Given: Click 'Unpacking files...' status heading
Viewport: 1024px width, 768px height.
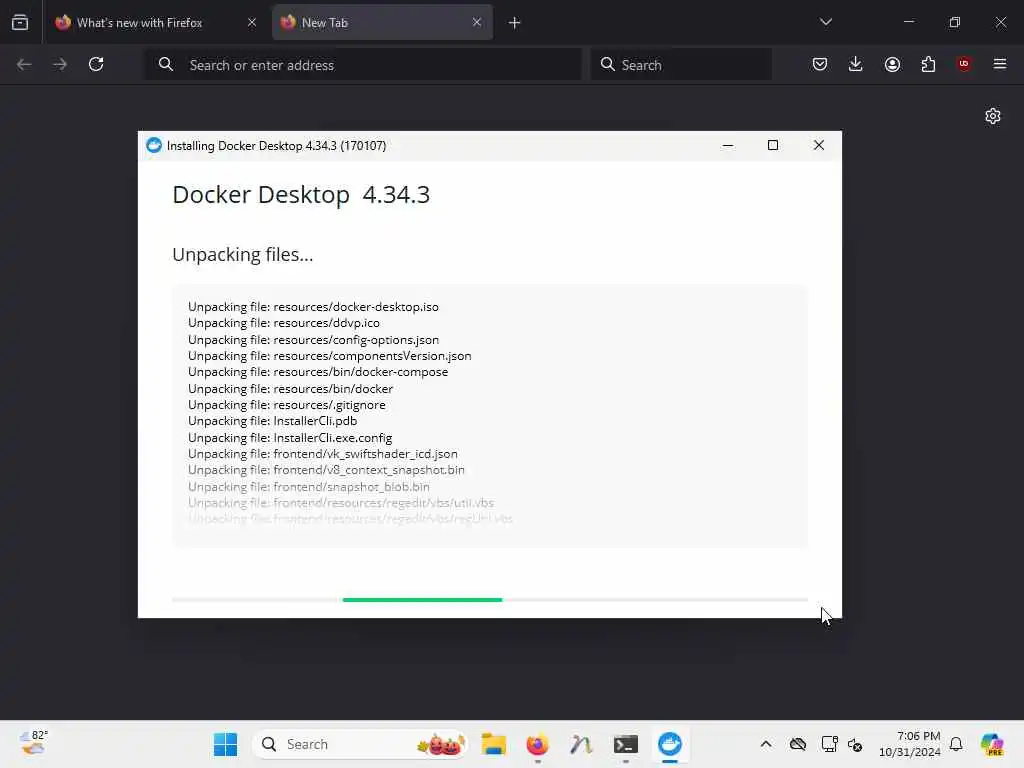Looking at the screenshot, I should (243, 255).
